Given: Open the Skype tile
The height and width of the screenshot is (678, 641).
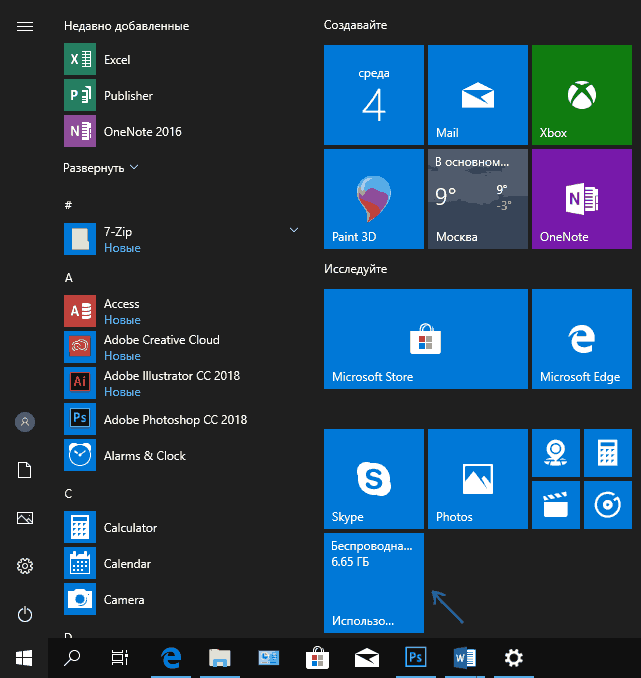Looking at the screenshot, I should (x=374, y=479).
